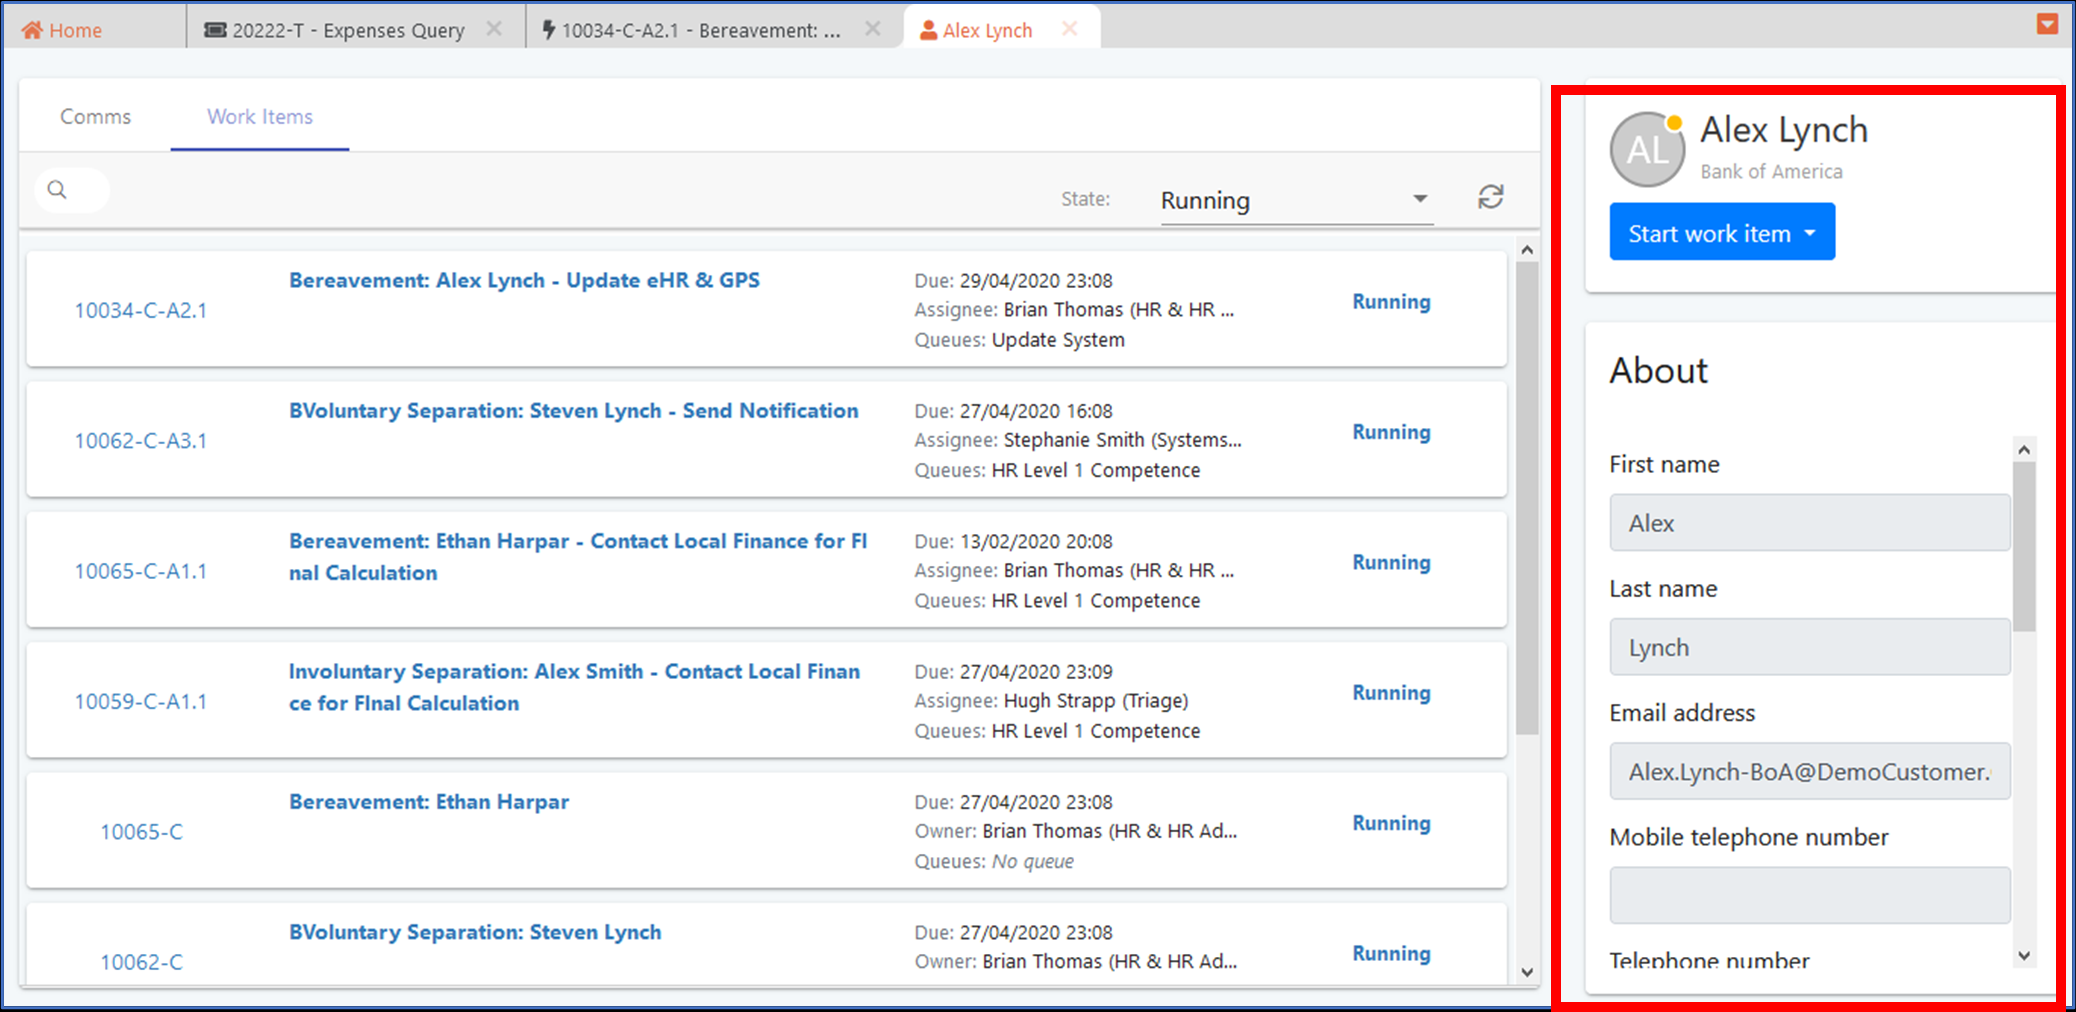Go to the Home tab
The height and width of the screenshot is (1012, 2076).
(x=62, y=30)
